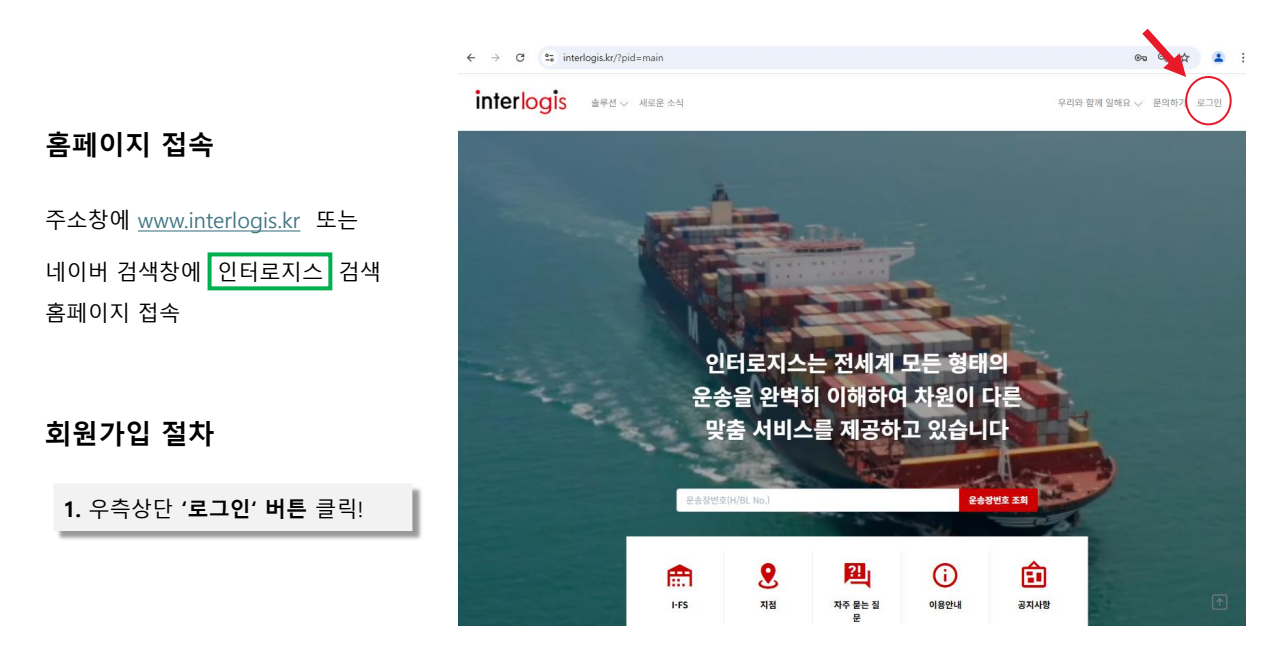Click the browser back arrow

471,58
